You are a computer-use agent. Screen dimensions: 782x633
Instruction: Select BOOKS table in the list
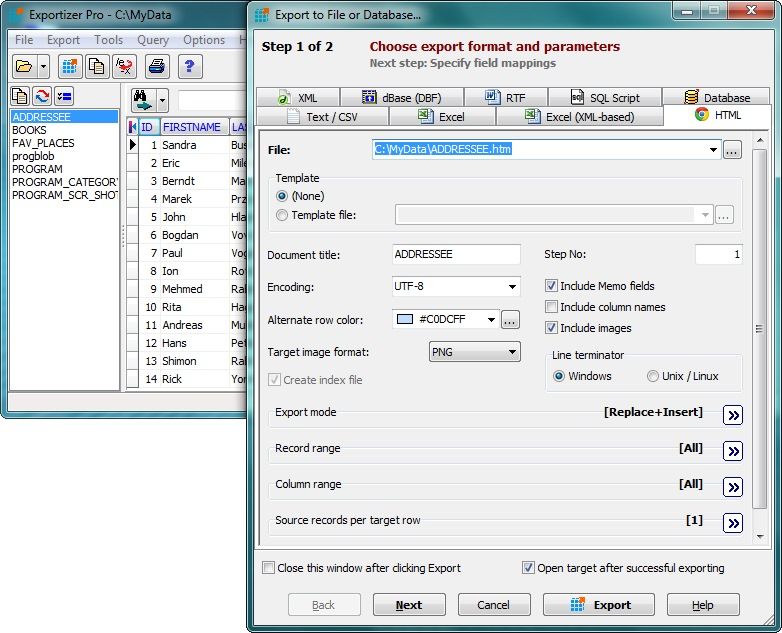29,130
